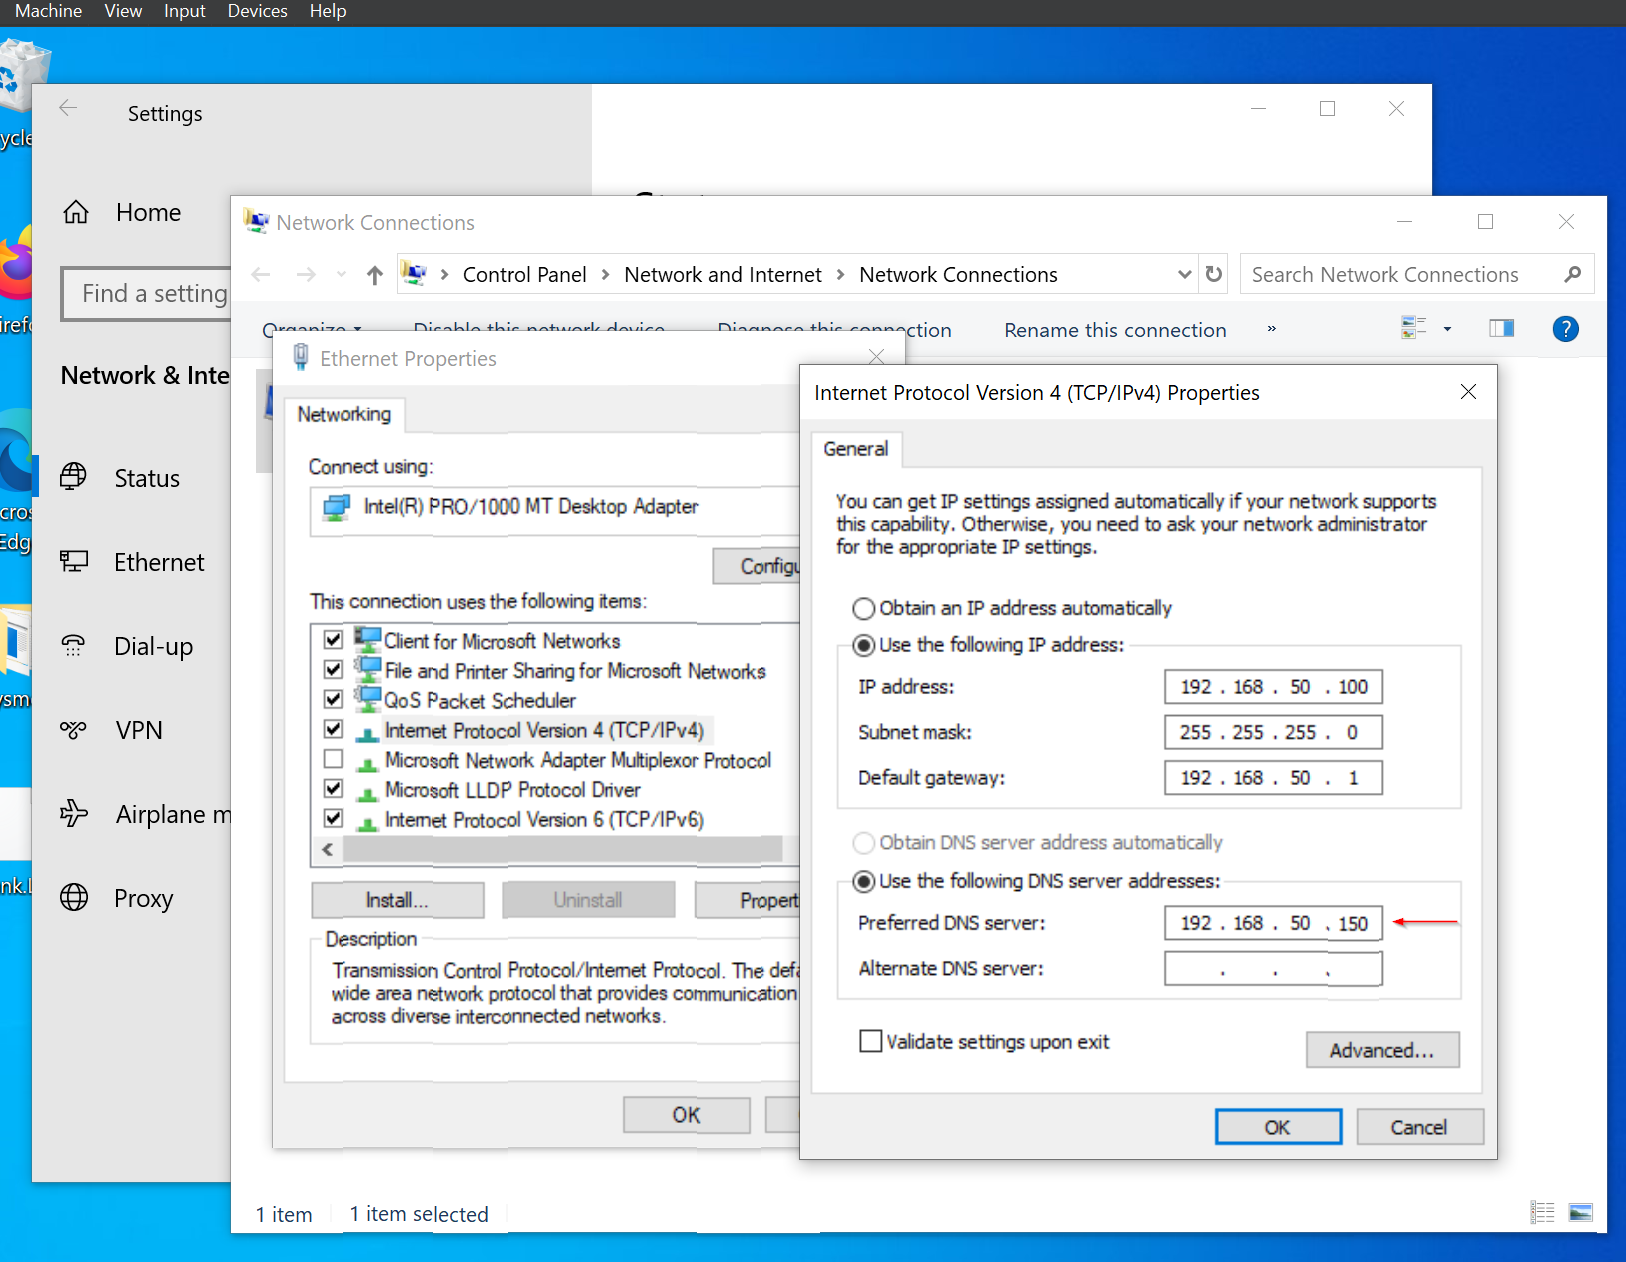
Task: Click the Alternate DNS server field
Action: (1273, 969)
